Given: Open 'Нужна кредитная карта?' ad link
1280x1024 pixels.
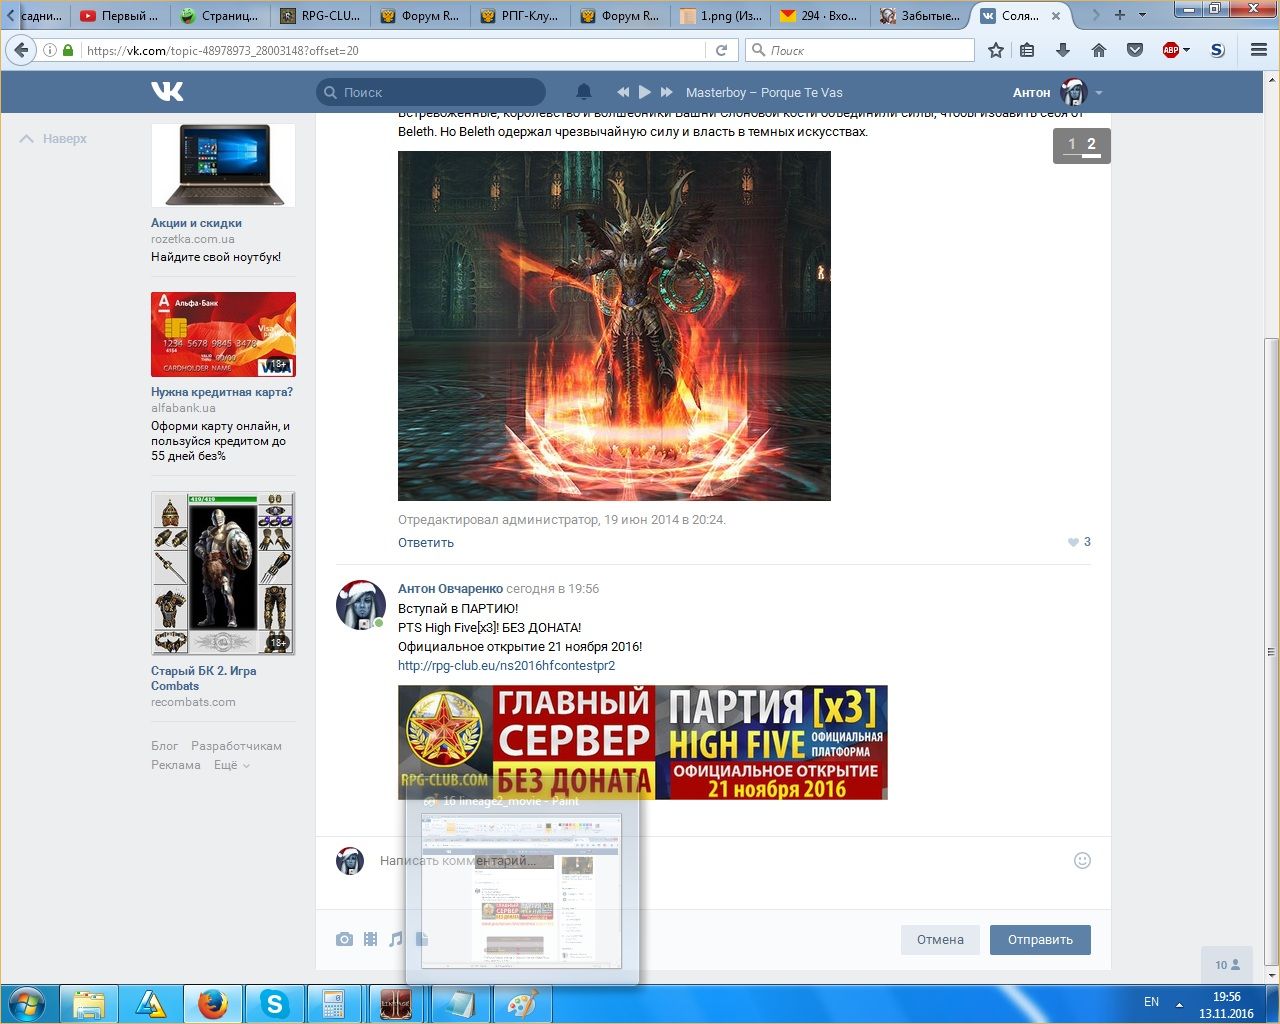Looking at the screenshot, I should coord(222,392).
